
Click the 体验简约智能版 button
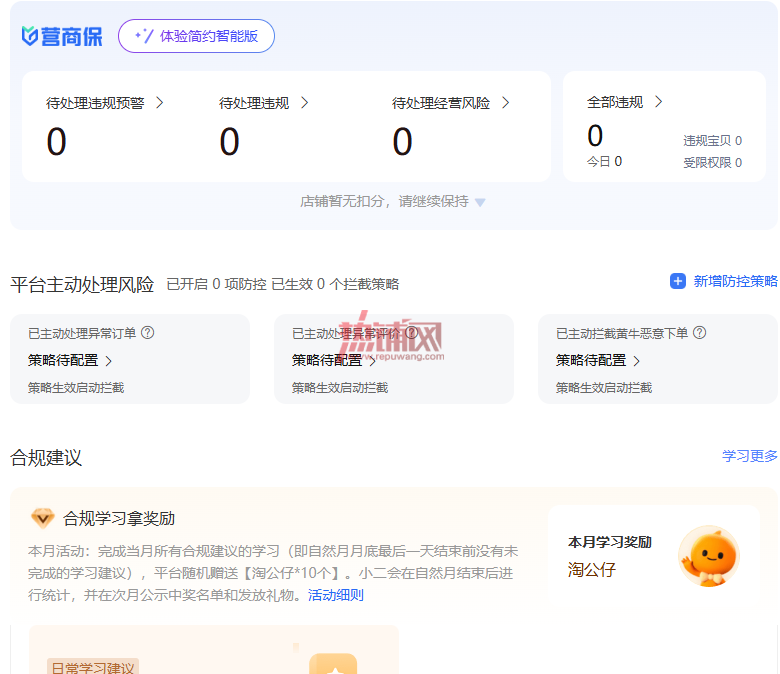tap(196, 36)
